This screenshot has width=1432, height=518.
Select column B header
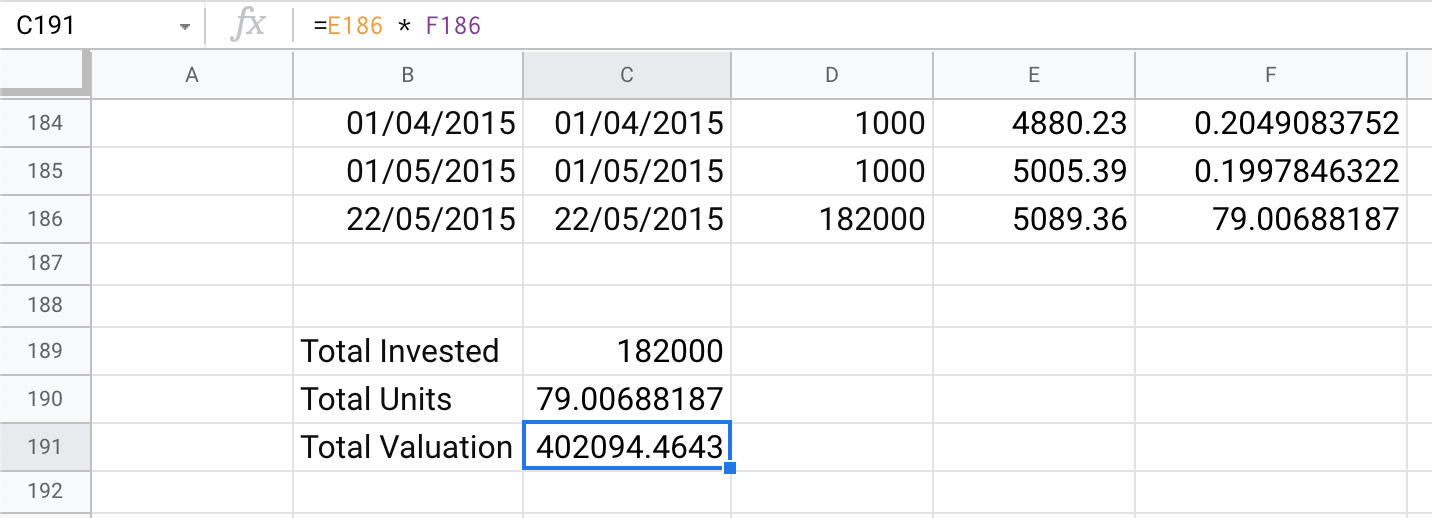tap(408, 75)
